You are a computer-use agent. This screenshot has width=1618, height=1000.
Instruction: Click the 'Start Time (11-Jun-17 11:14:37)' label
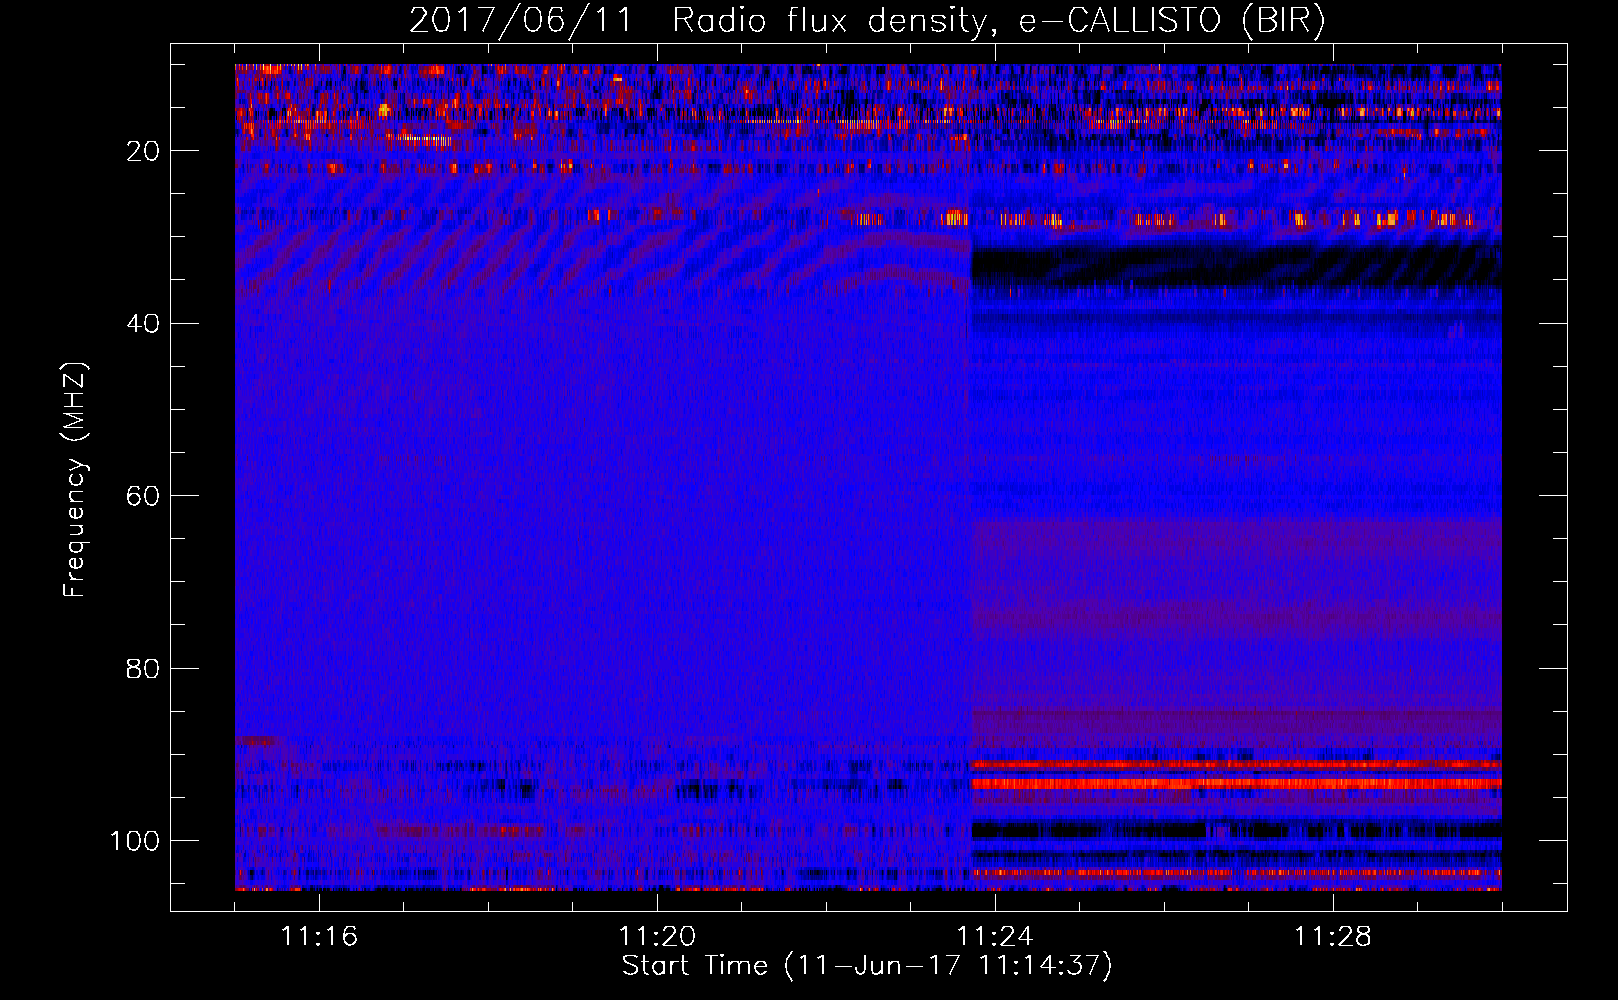867,966
